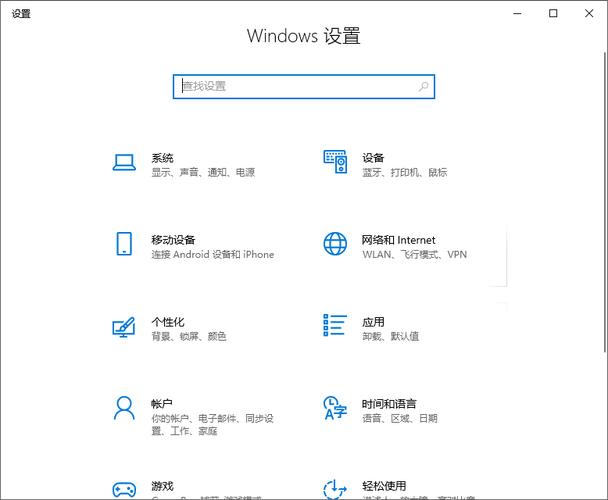Click the magnifier icon in search box
Image resolution: width=608 pixels, height=500 pixels.
pyautogui.click(x=424, y=87)
